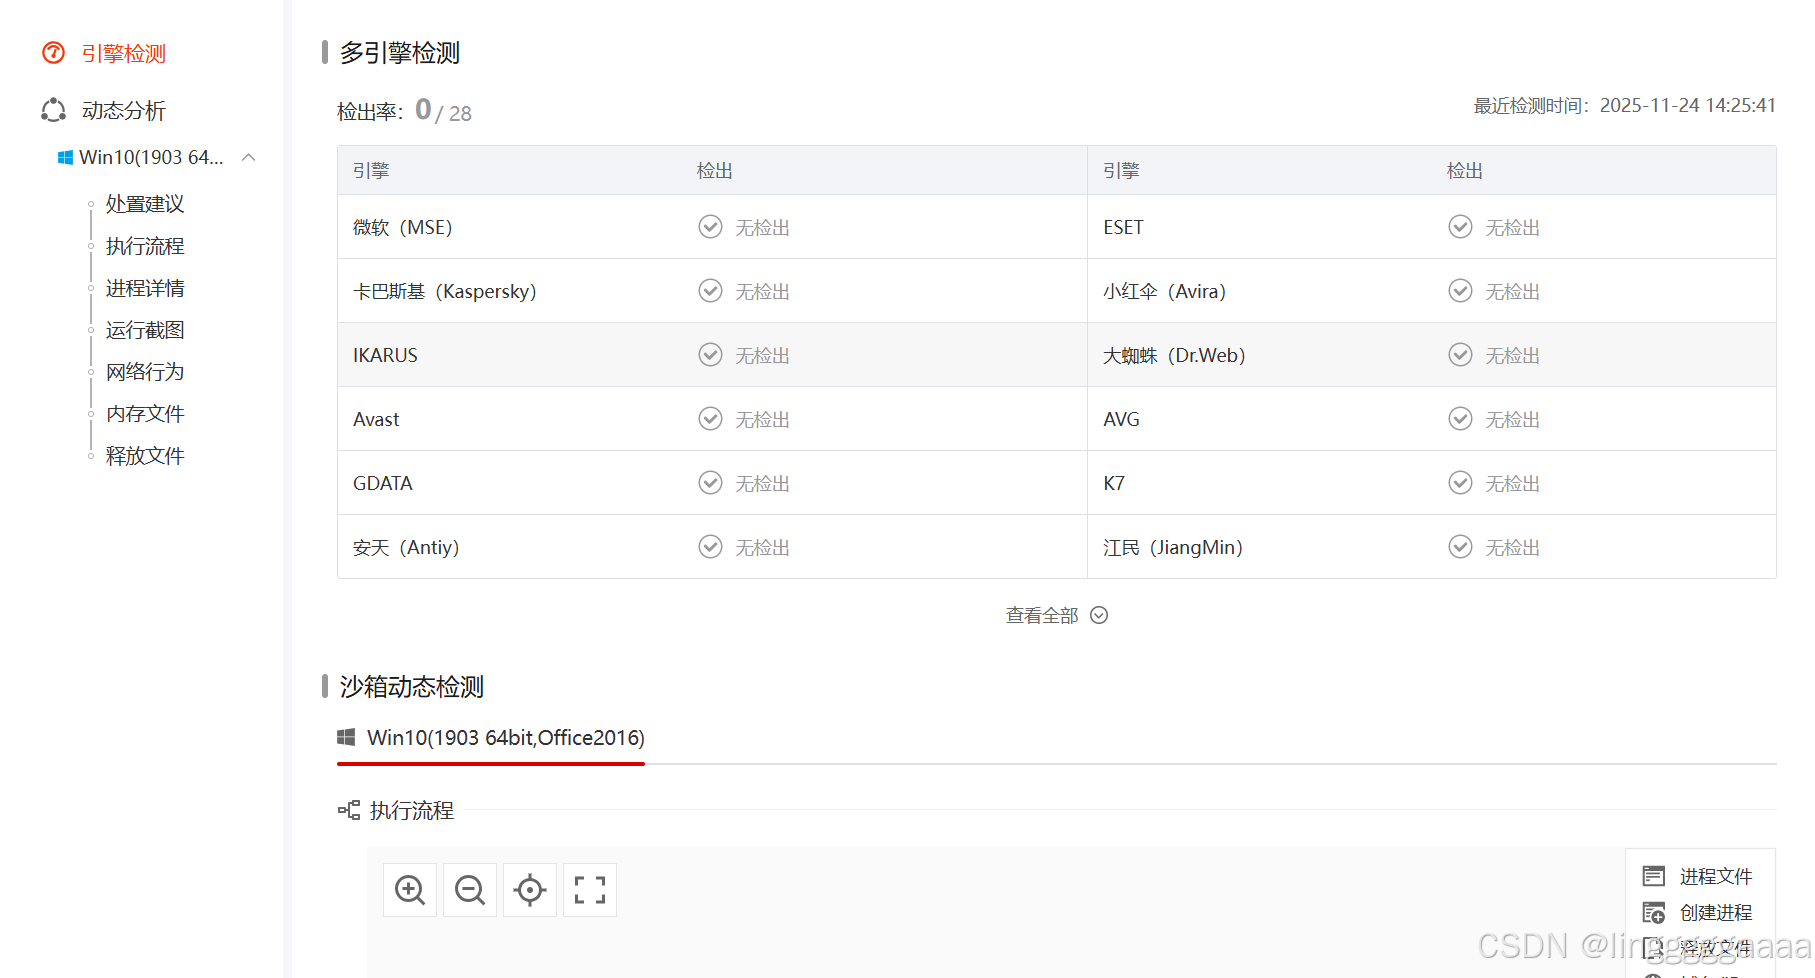The width and height of the screenshot is (1815, 978).
Task: Select IKARUS engine name cell
Action: 385,356
